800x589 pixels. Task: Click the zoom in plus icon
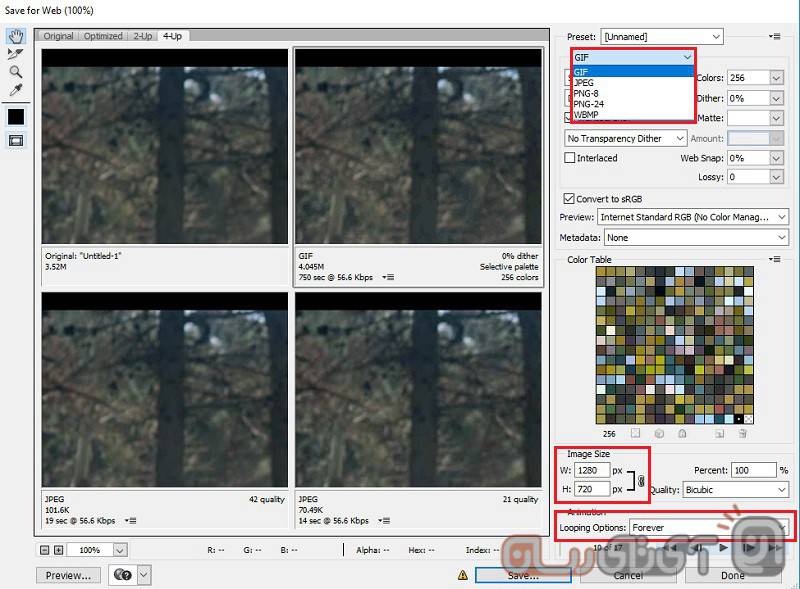(59, 550)
